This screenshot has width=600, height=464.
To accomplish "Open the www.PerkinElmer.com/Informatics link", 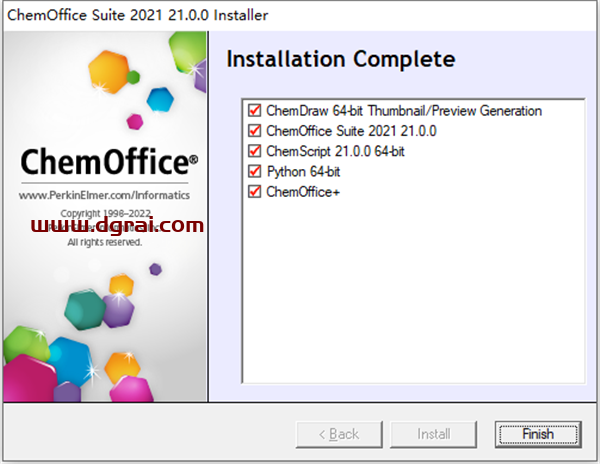I will click(x=104, y=195).
